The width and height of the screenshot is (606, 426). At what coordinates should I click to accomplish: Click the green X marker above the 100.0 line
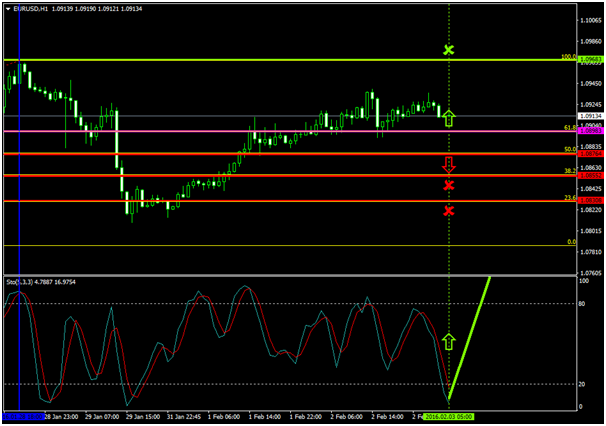449,49
